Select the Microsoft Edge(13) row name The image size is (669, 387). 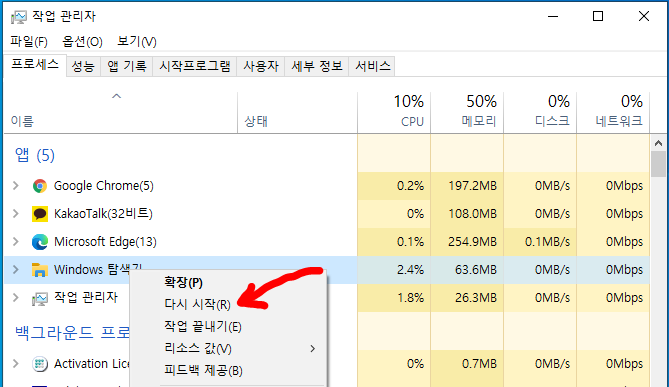(x=105, y=242)
